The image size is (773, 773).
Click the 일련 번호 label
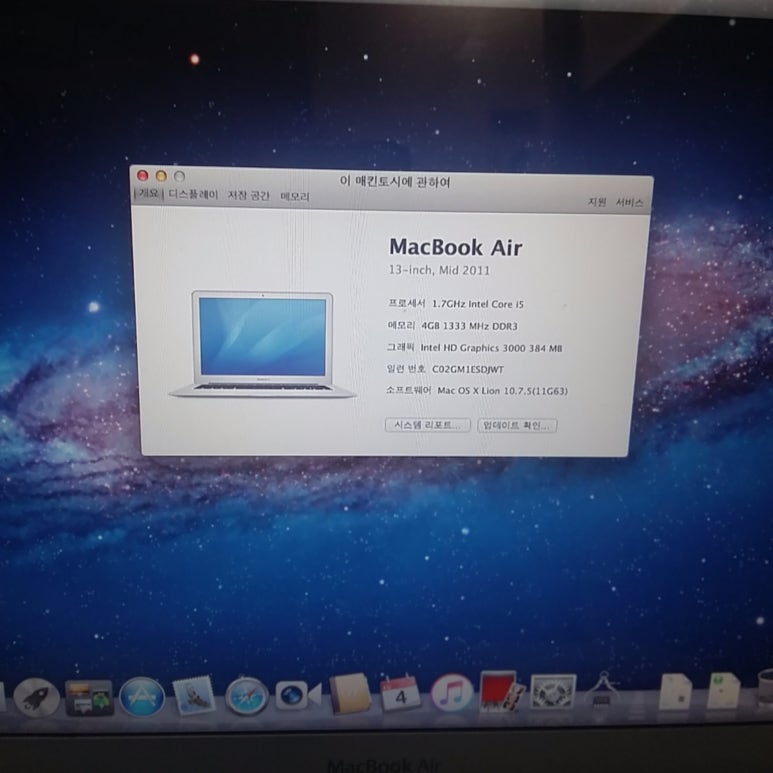click(406, 369)
